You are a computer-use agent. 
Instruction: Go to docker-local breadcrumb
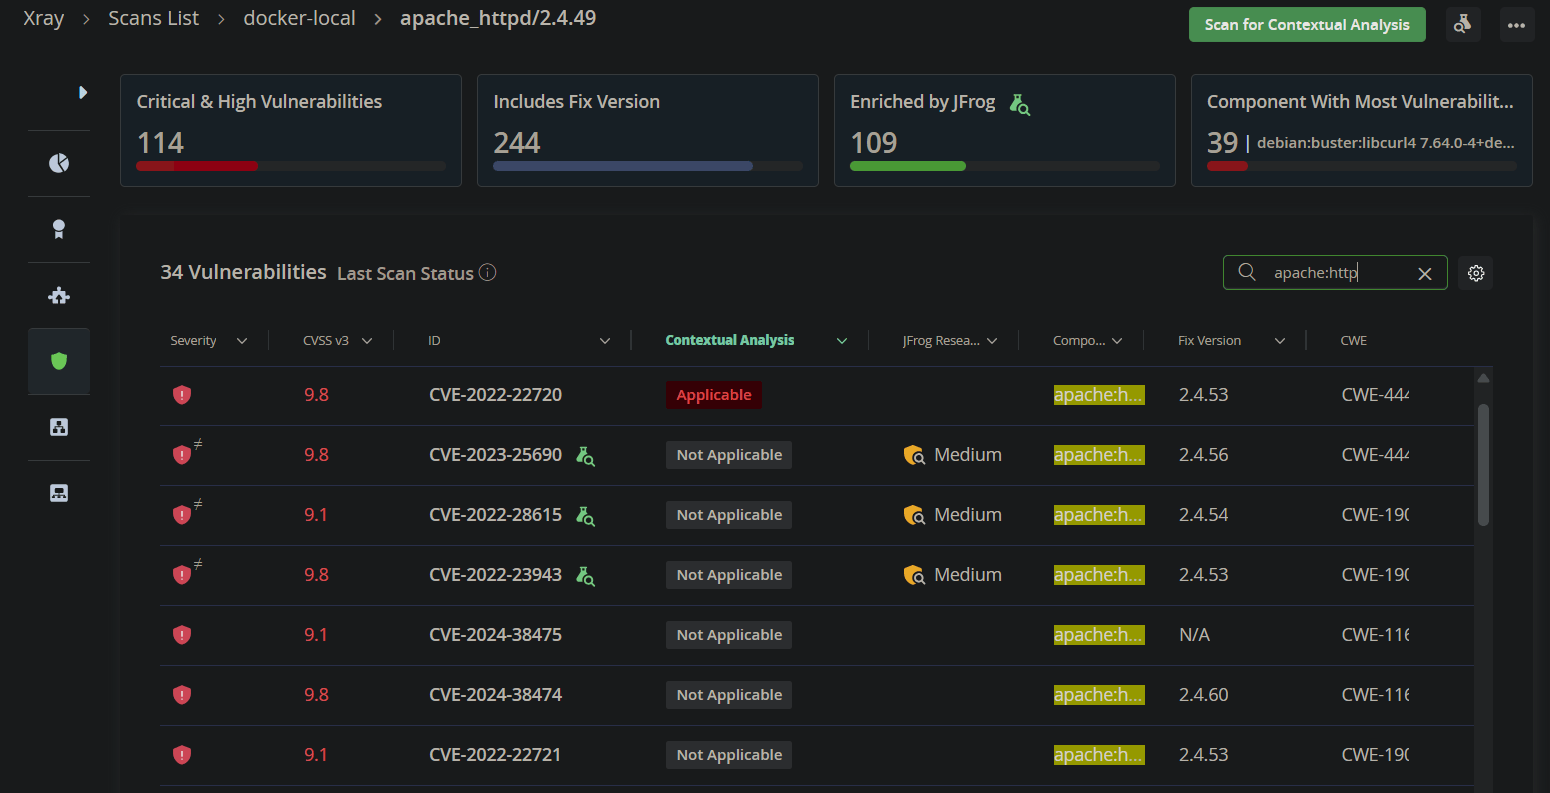300,18
